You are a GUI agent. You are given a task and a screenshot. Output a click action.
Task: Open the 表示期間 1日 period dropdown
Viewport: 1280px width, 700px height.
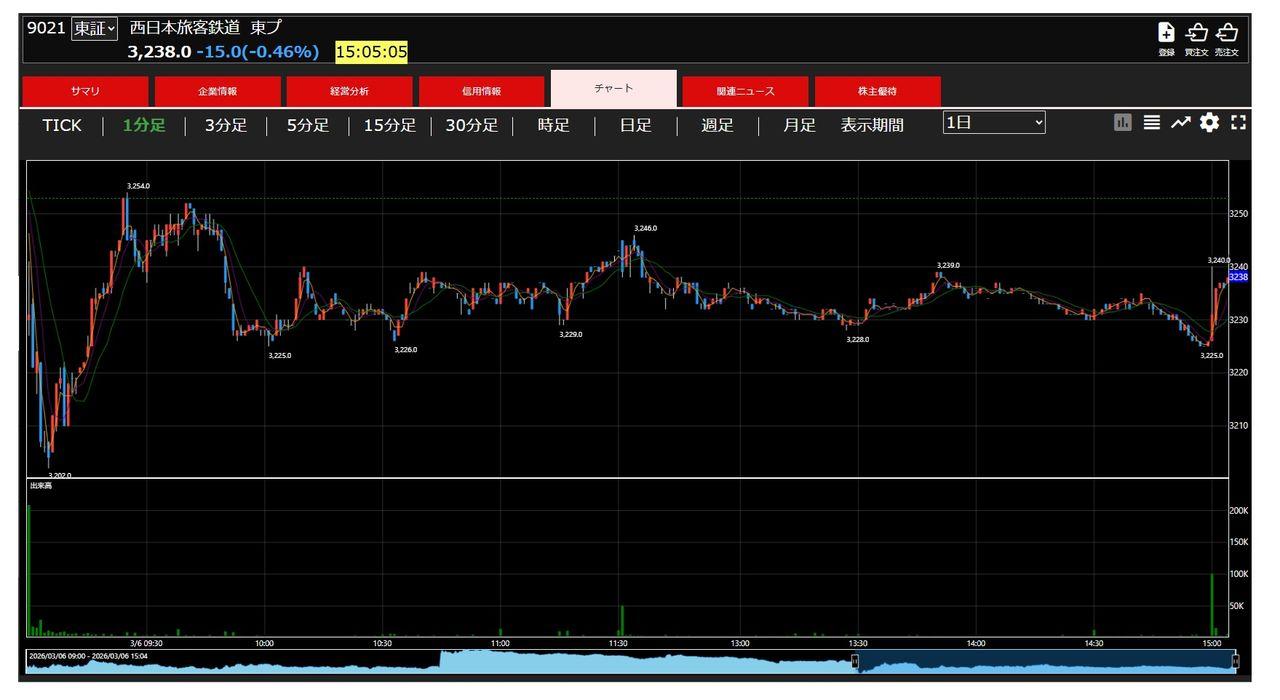994,123
